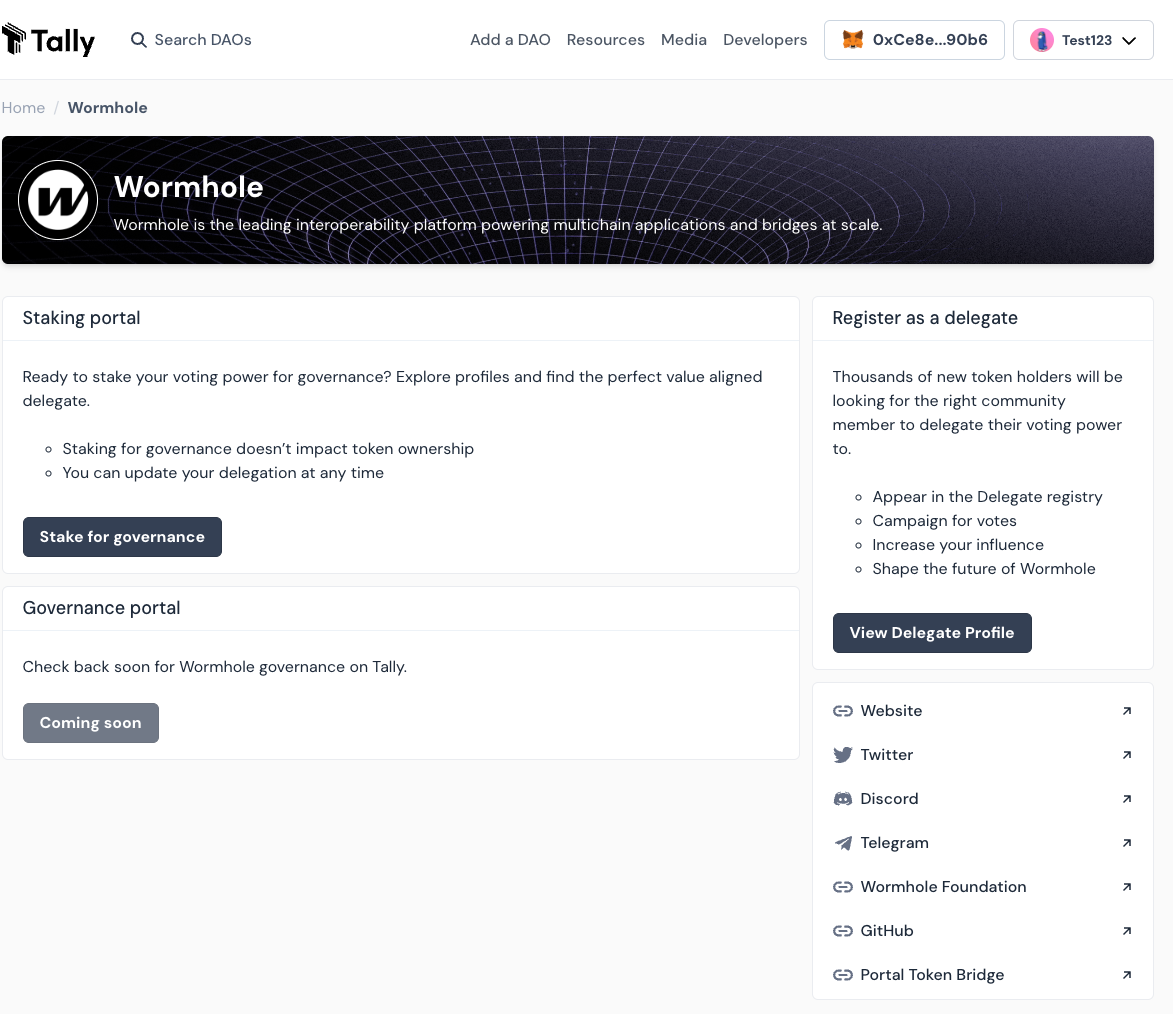This screenshot has width=1173, height=1014.
Task: Open the GitHub link label
Action: tap(886, 931)
